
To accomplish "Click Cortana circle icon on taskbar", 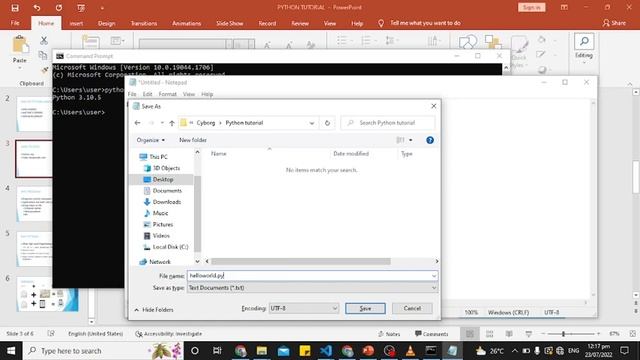I will (x=195, y=351).
